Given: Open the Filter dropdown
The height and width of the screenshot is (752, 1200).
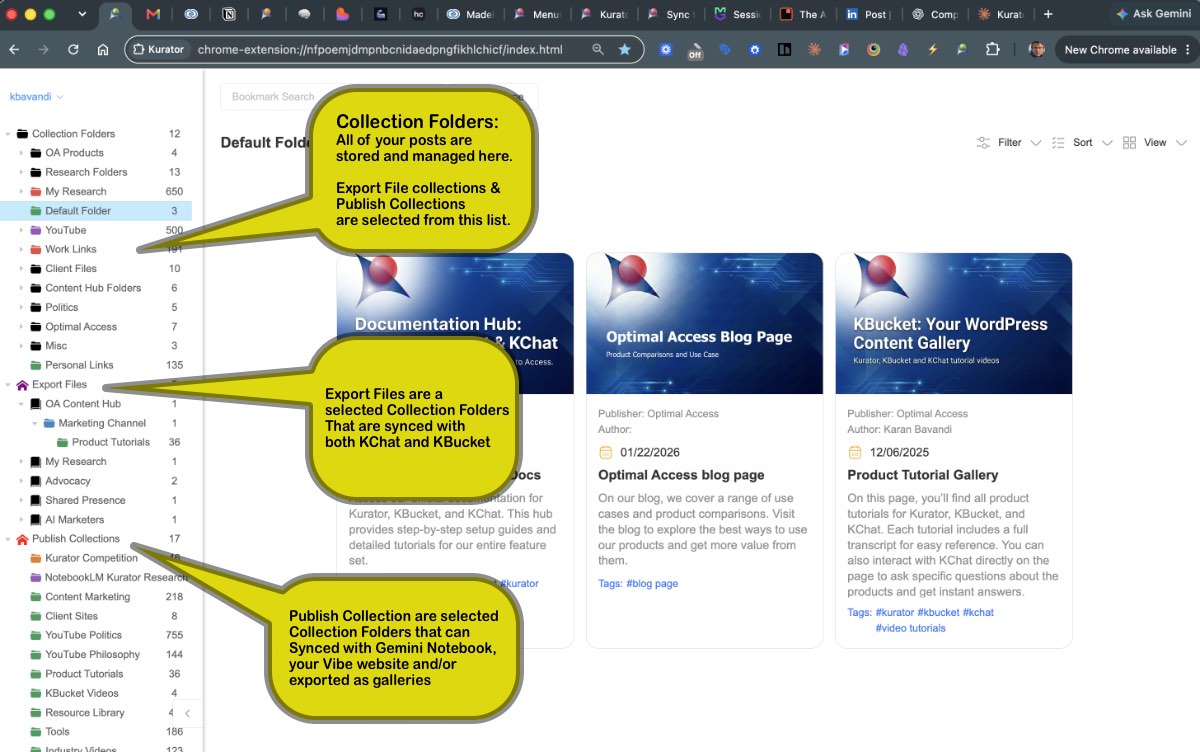Looking at the screenshot, I should coord(1009,143).
